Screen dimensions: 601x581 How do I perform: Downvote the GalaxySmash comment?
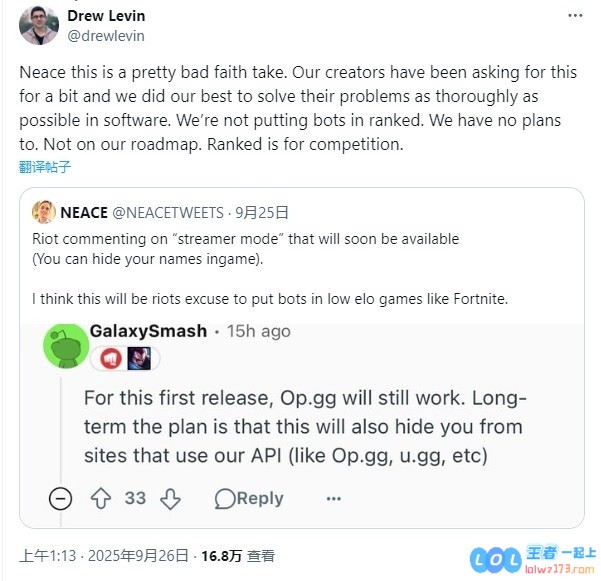170,498
